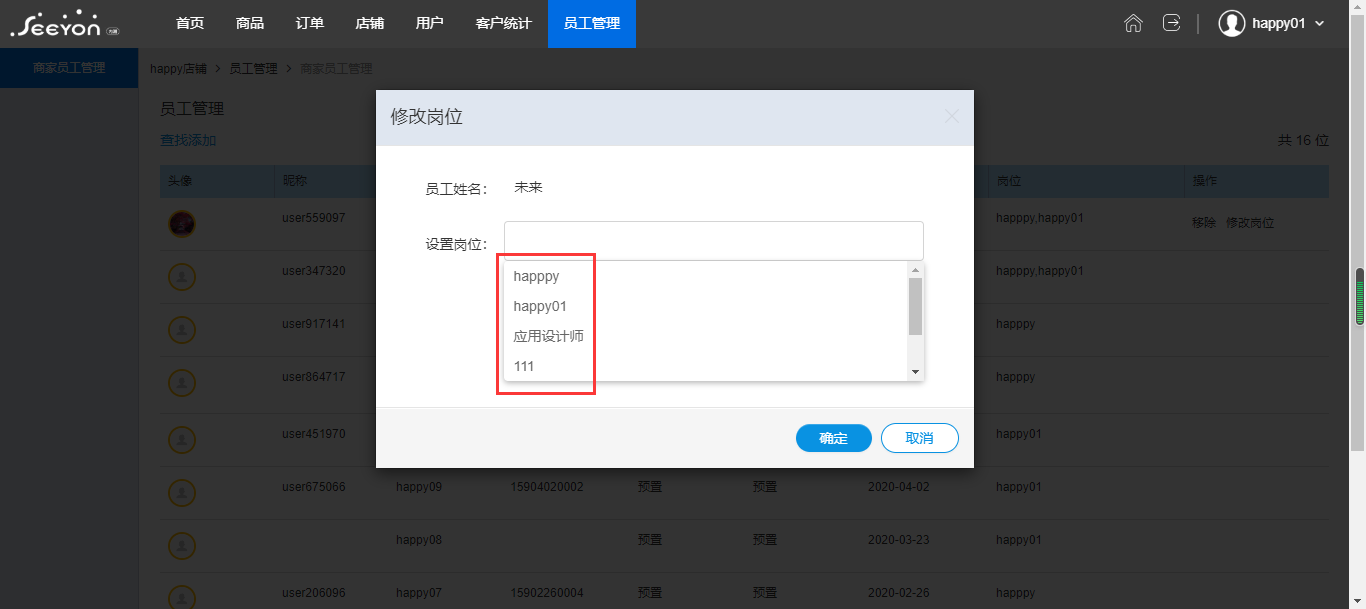Screen dimensions: 1366x609
Task: Click the user559097 nickname cell
Action: [x=314, y=217]
